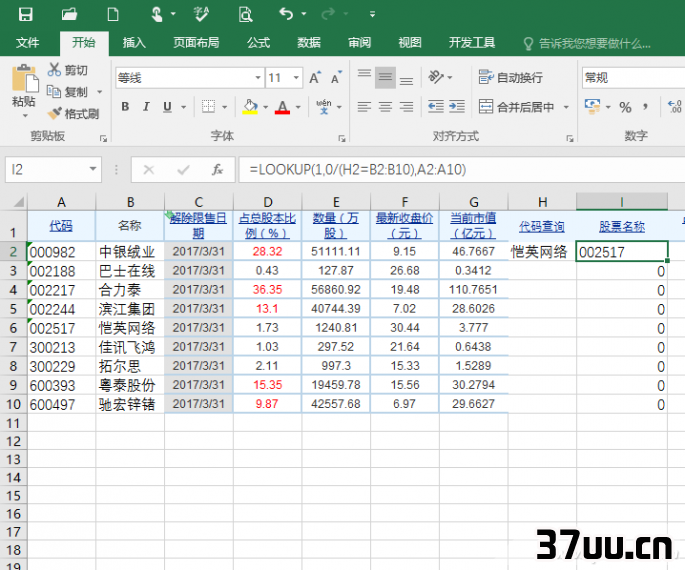
Task: Click the Touch/Mouse mode icon
Action: pyautogui.click(x=156, y=14)
